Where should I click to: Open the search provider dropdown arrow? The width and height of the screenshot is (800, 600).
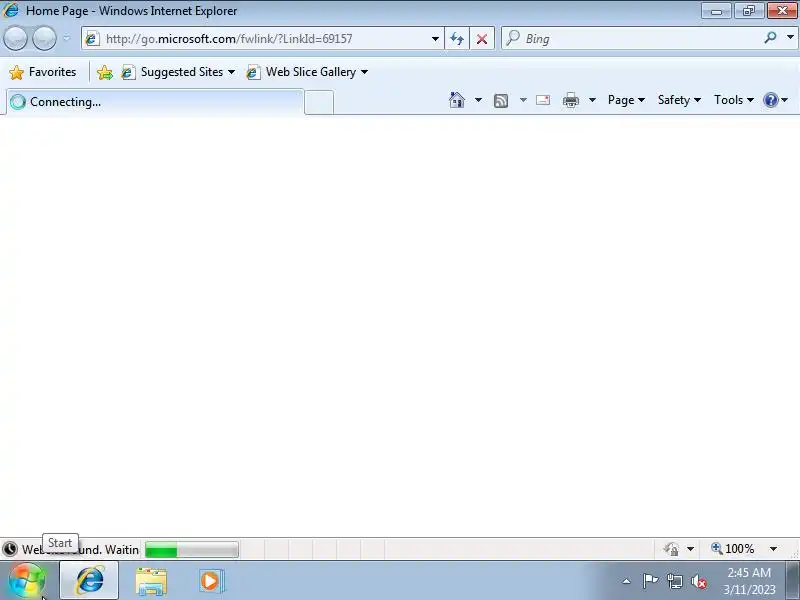tap(790, 37)
